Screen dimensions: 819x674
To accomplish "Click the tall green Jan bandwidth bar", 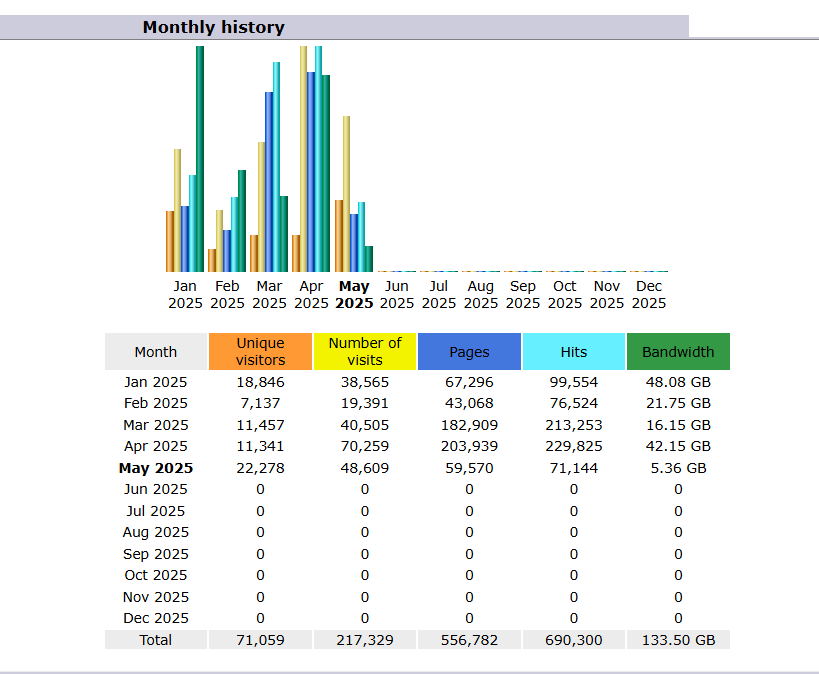I will tap(200, 160).
